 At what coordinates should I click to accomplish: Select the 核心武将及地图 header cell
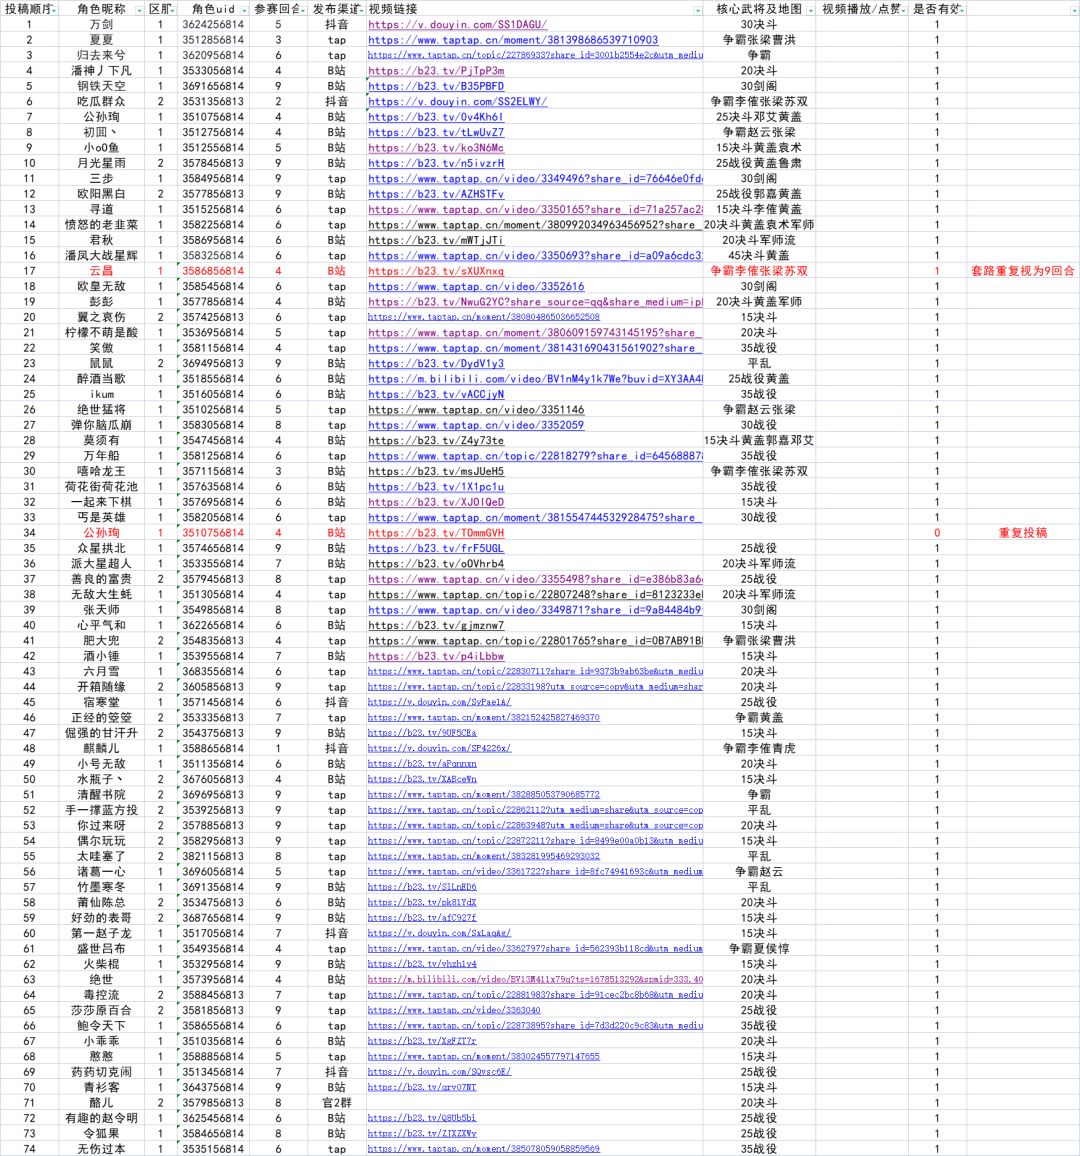tap(759, 9)
